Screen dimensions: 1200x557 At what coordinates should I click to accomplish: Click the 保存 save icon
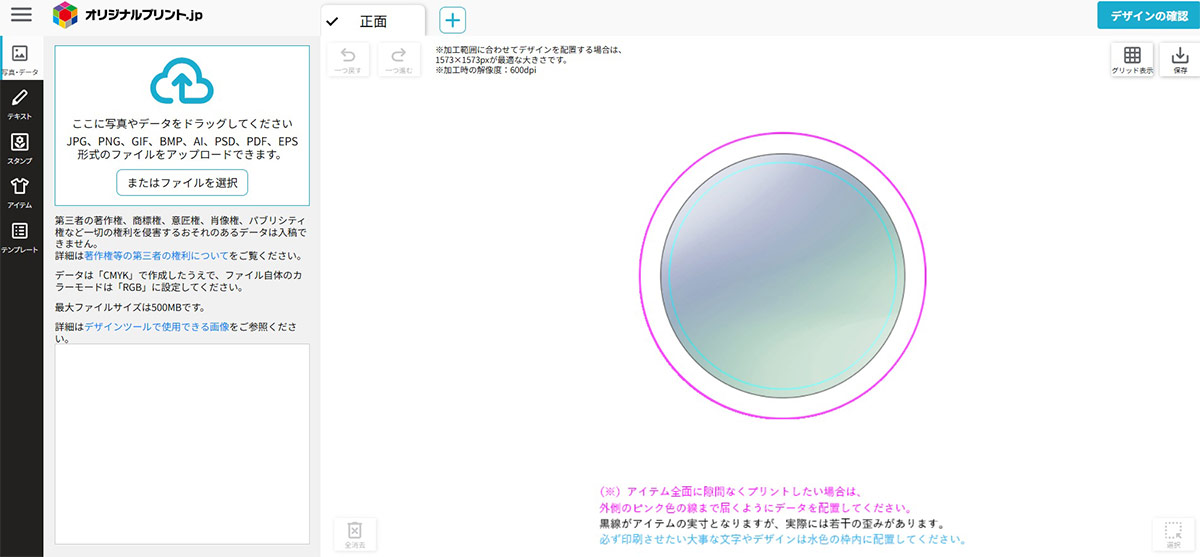(x=1180, y=60)
